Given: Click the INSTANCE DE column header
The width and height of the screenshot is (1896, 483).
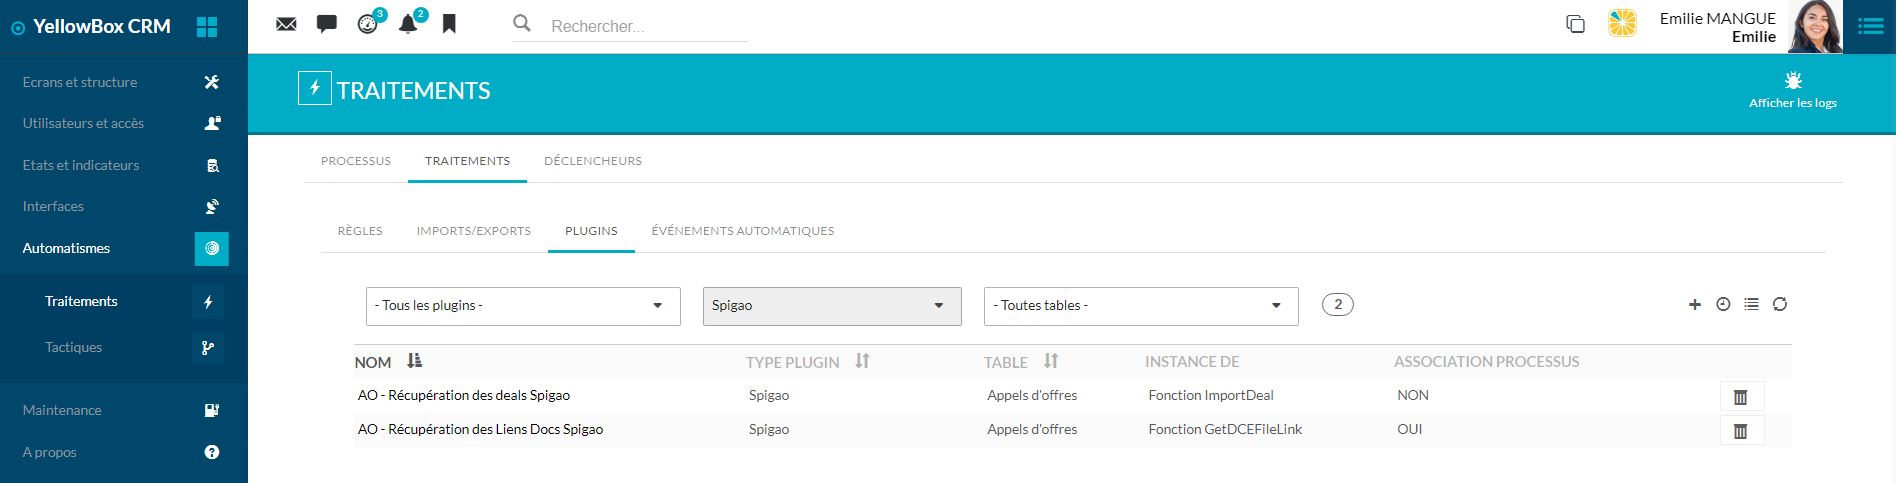Looking at the screenshot, I should coord(1192,362).
